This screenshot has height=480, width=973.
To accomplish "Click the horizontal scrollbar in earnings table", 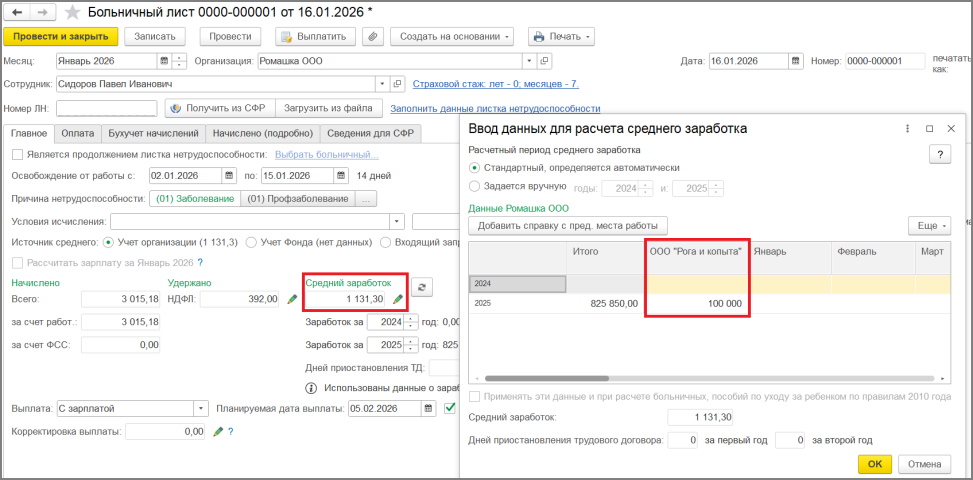I will click(x=700, y=379).
